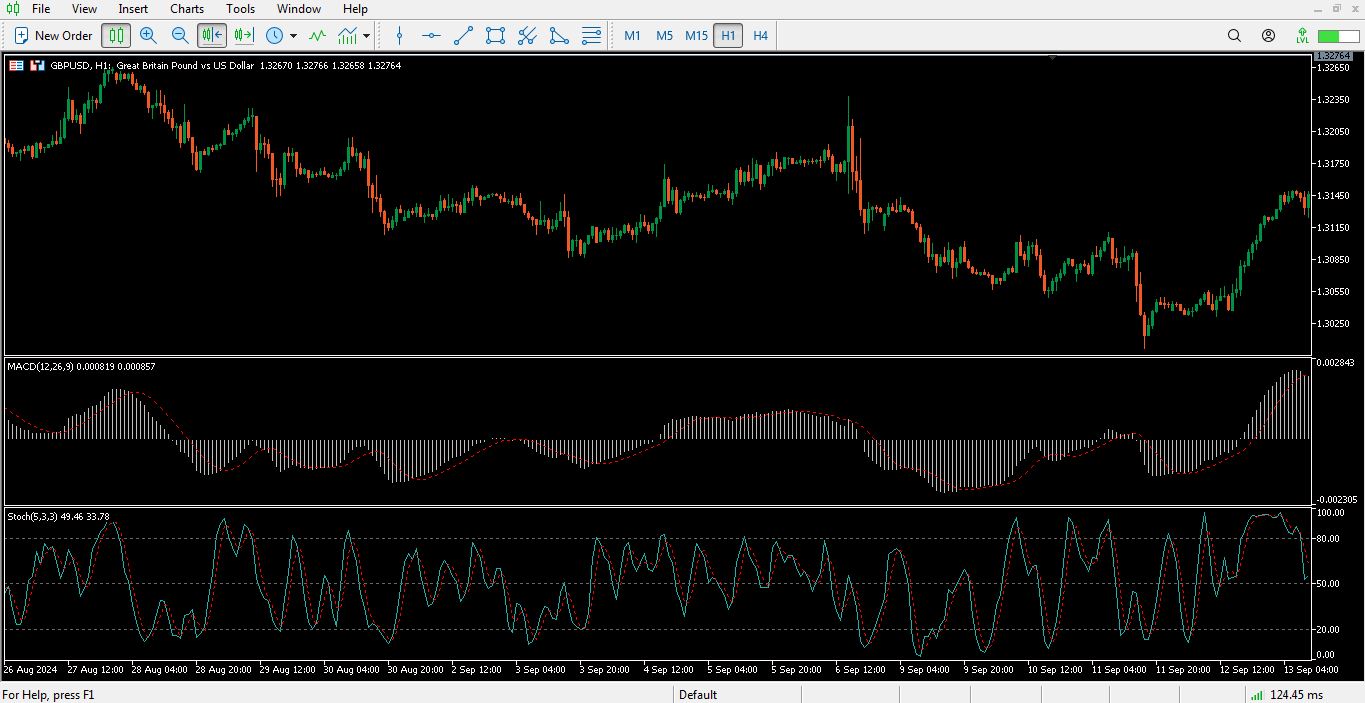Toggle candlestick chart display mode
The height and width of the screenshot is (703, 1365).
point(116,35)
